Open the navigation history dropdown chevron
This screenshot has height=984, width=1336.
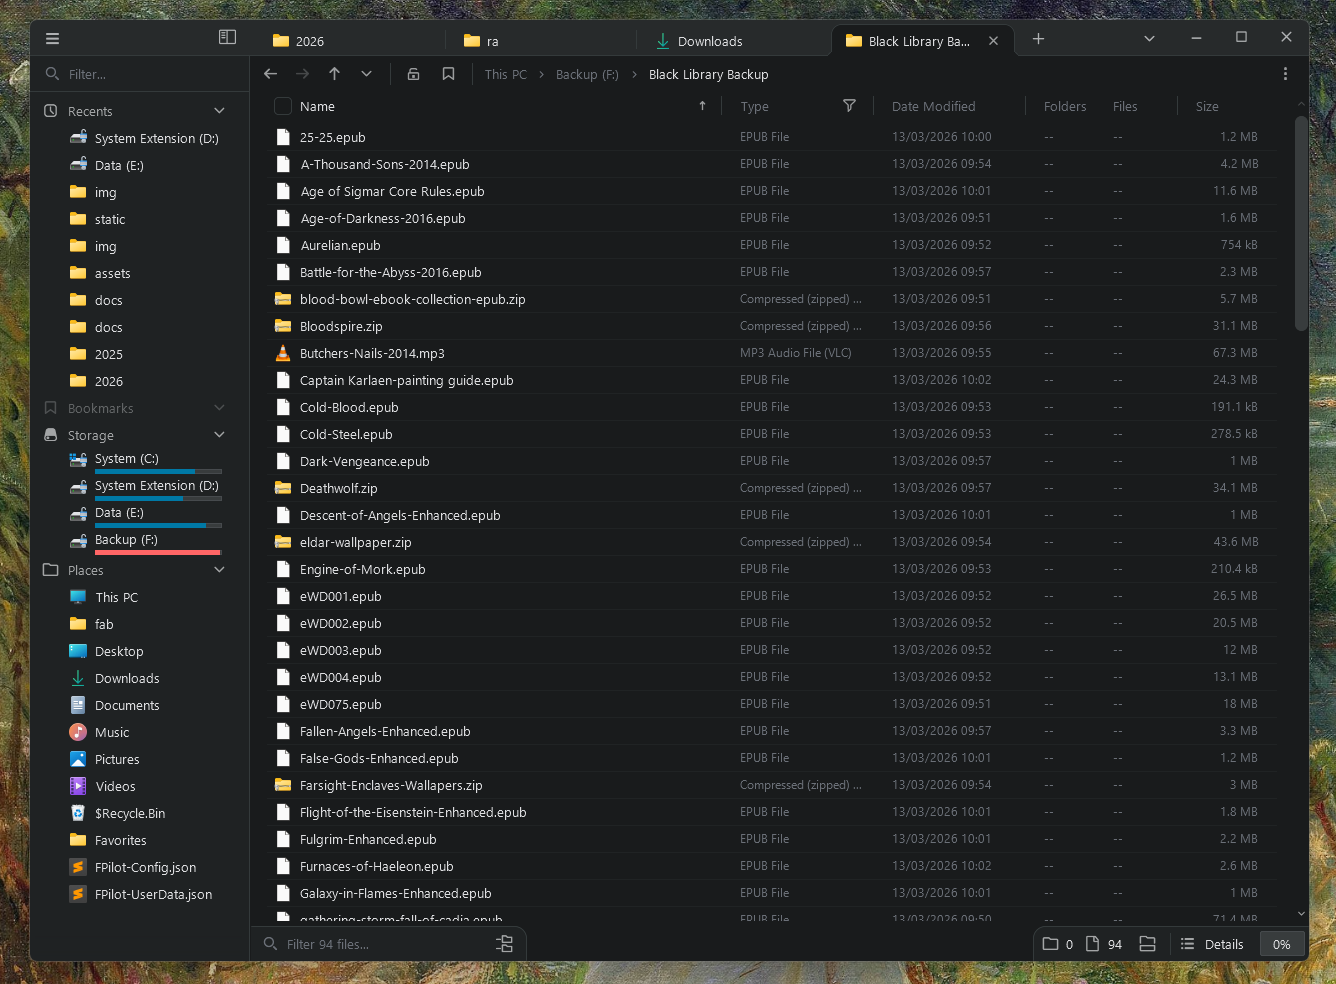click(367, 74)
